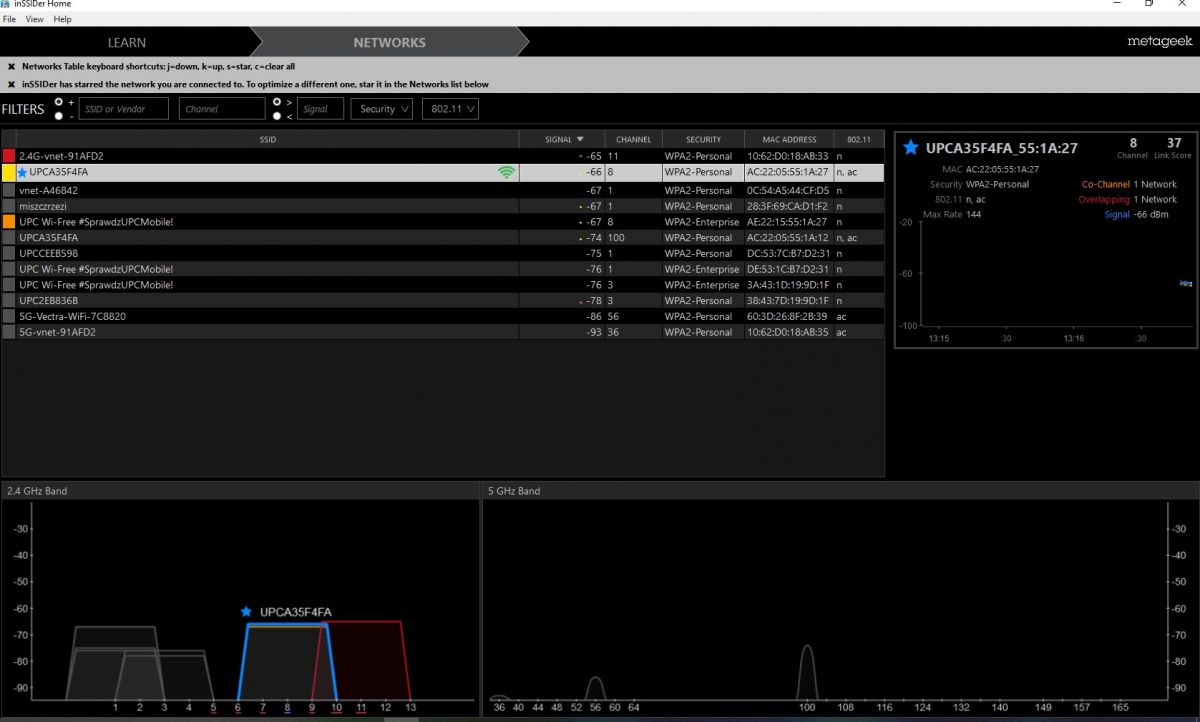Click the Overlapping label in details panel
This screenshot has width=1200, height=722.
1103,199
